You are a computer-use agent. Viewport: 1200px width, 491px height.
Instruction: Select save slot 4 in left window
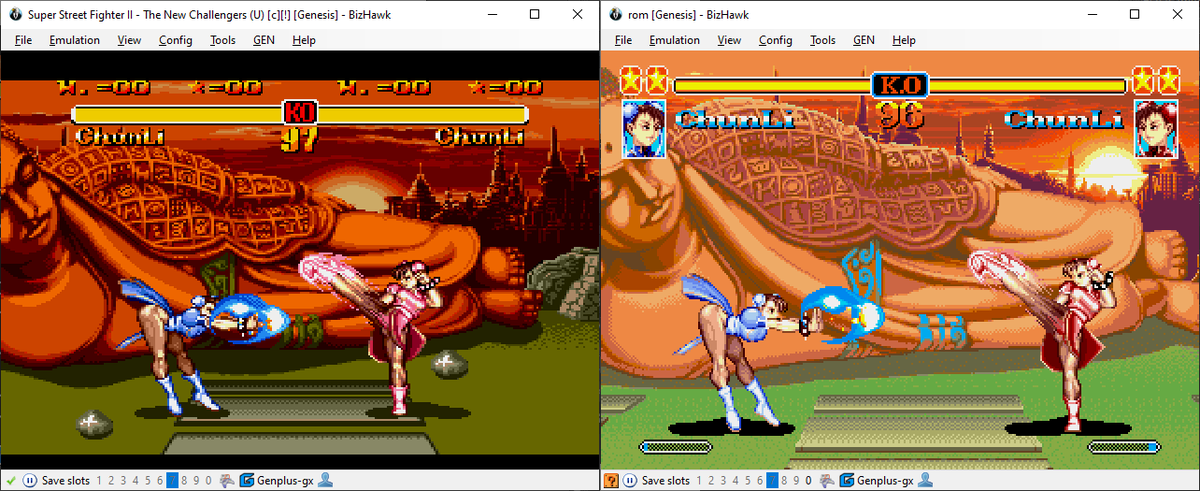pyautogui.click(x=135, y=481)
